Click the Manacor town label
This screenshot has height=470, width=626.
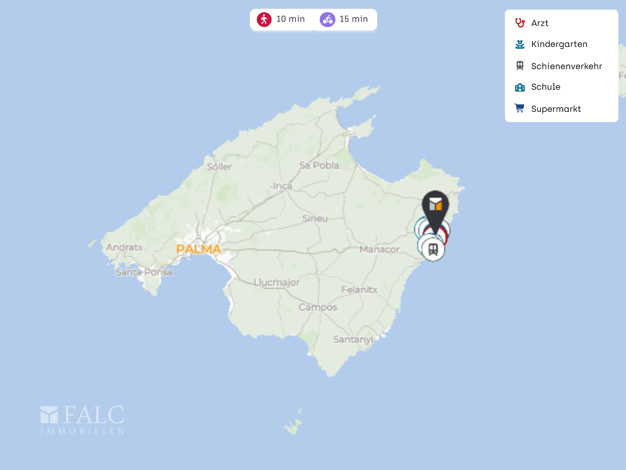click(x=379, y=249)
